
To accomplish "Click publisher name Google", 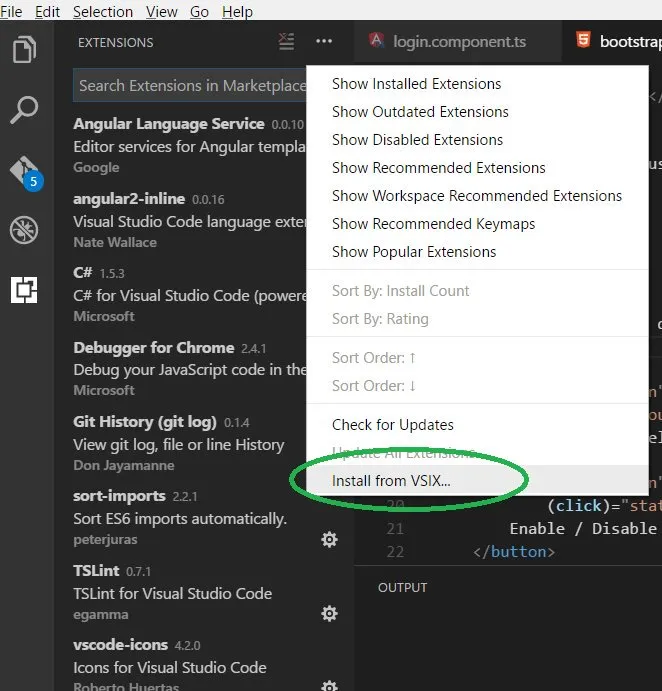I will 97,167.
